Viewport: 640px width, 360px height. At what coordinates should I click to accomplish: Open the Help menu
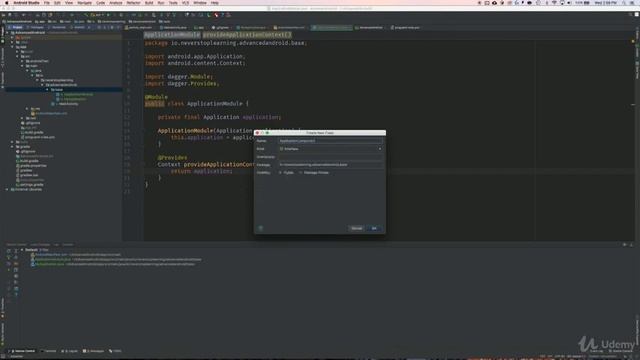point(214,3)
